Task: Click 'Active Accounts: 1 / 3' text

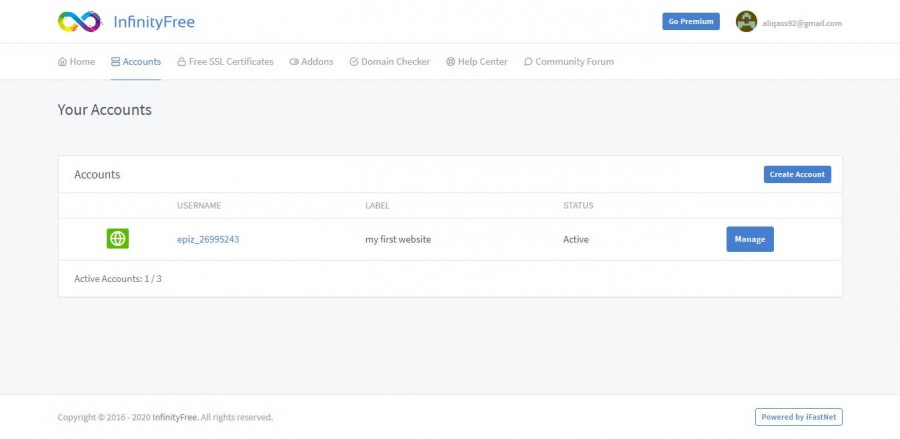Action: pyautogui.click(x=118, y=279)
